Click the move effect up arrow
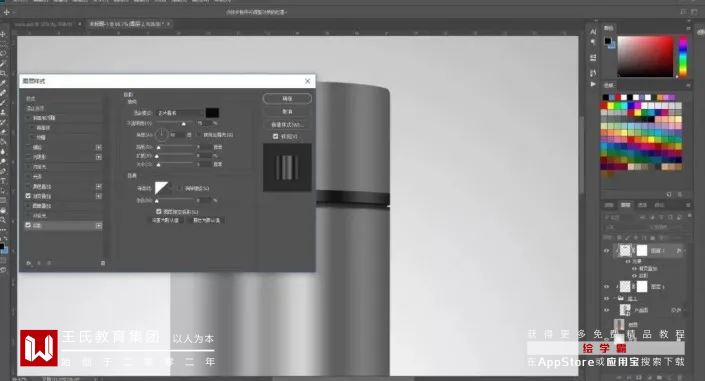Screen dimensions: 705x381 (x=39, y=263)
